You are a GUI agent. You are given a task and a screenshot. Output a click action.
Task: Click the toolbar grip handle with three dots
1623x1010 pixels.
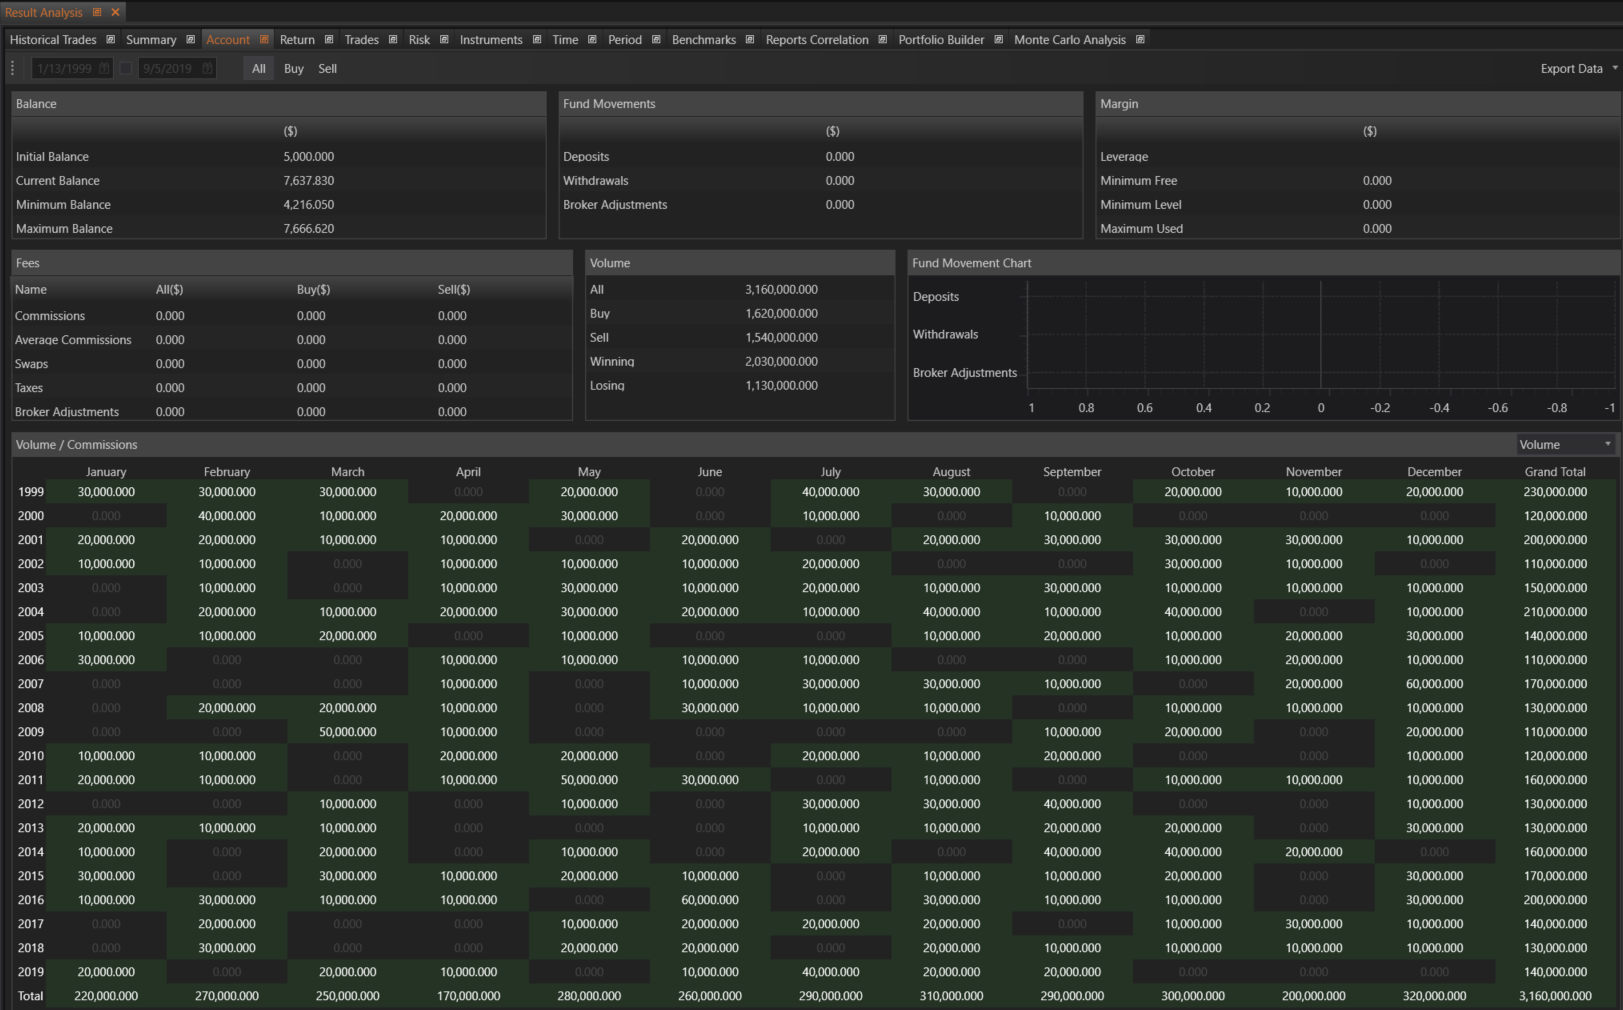coord(13,69)
